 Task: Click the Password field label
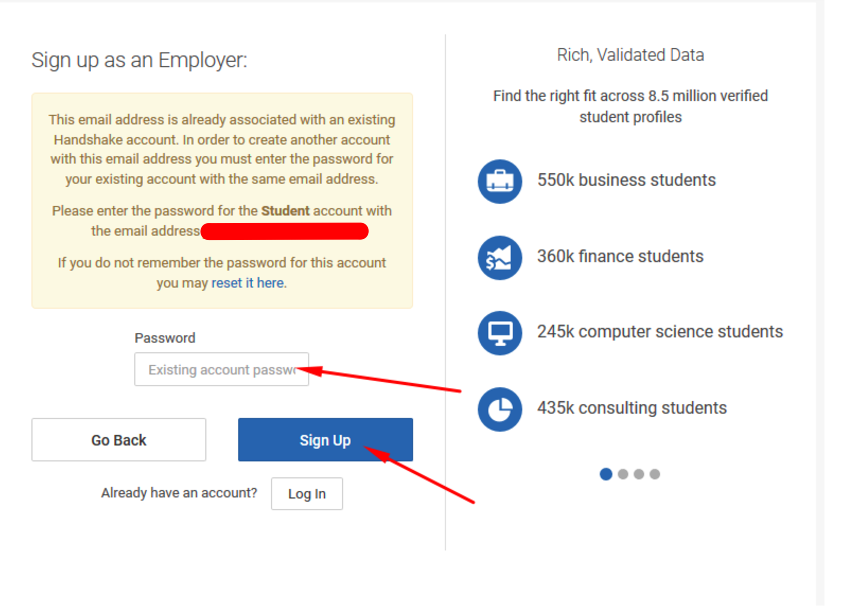click(165, 338)
